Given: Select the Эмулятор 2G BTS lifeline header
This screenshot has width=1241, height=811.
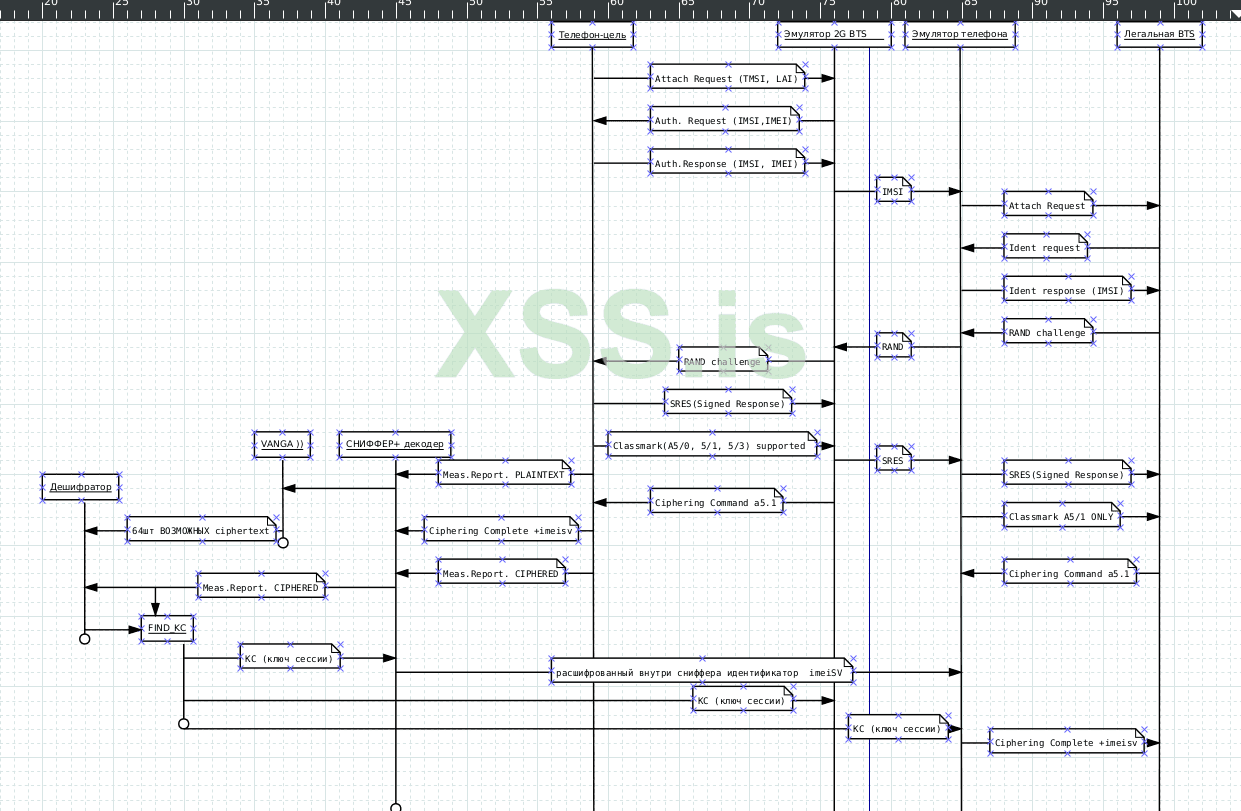Looking at the screenshot, I should pyautogui.click(x=835, y=35).
